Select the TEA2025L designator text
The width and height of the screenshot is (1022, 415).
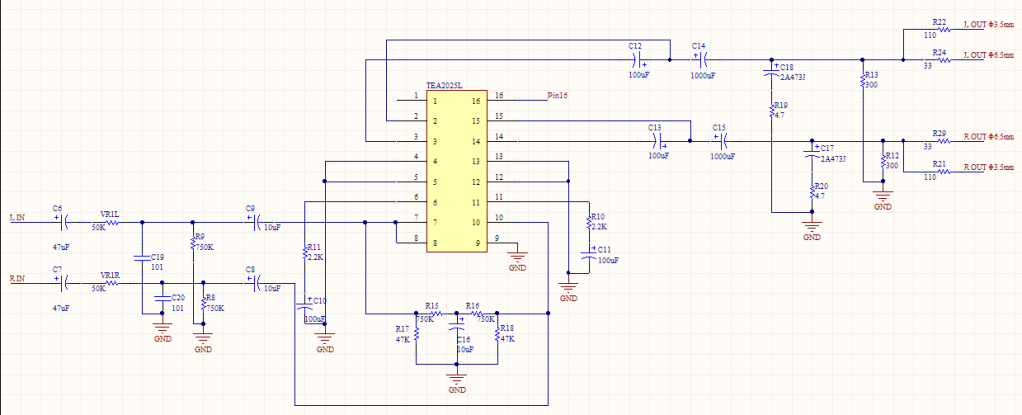[x=446, y=87]
